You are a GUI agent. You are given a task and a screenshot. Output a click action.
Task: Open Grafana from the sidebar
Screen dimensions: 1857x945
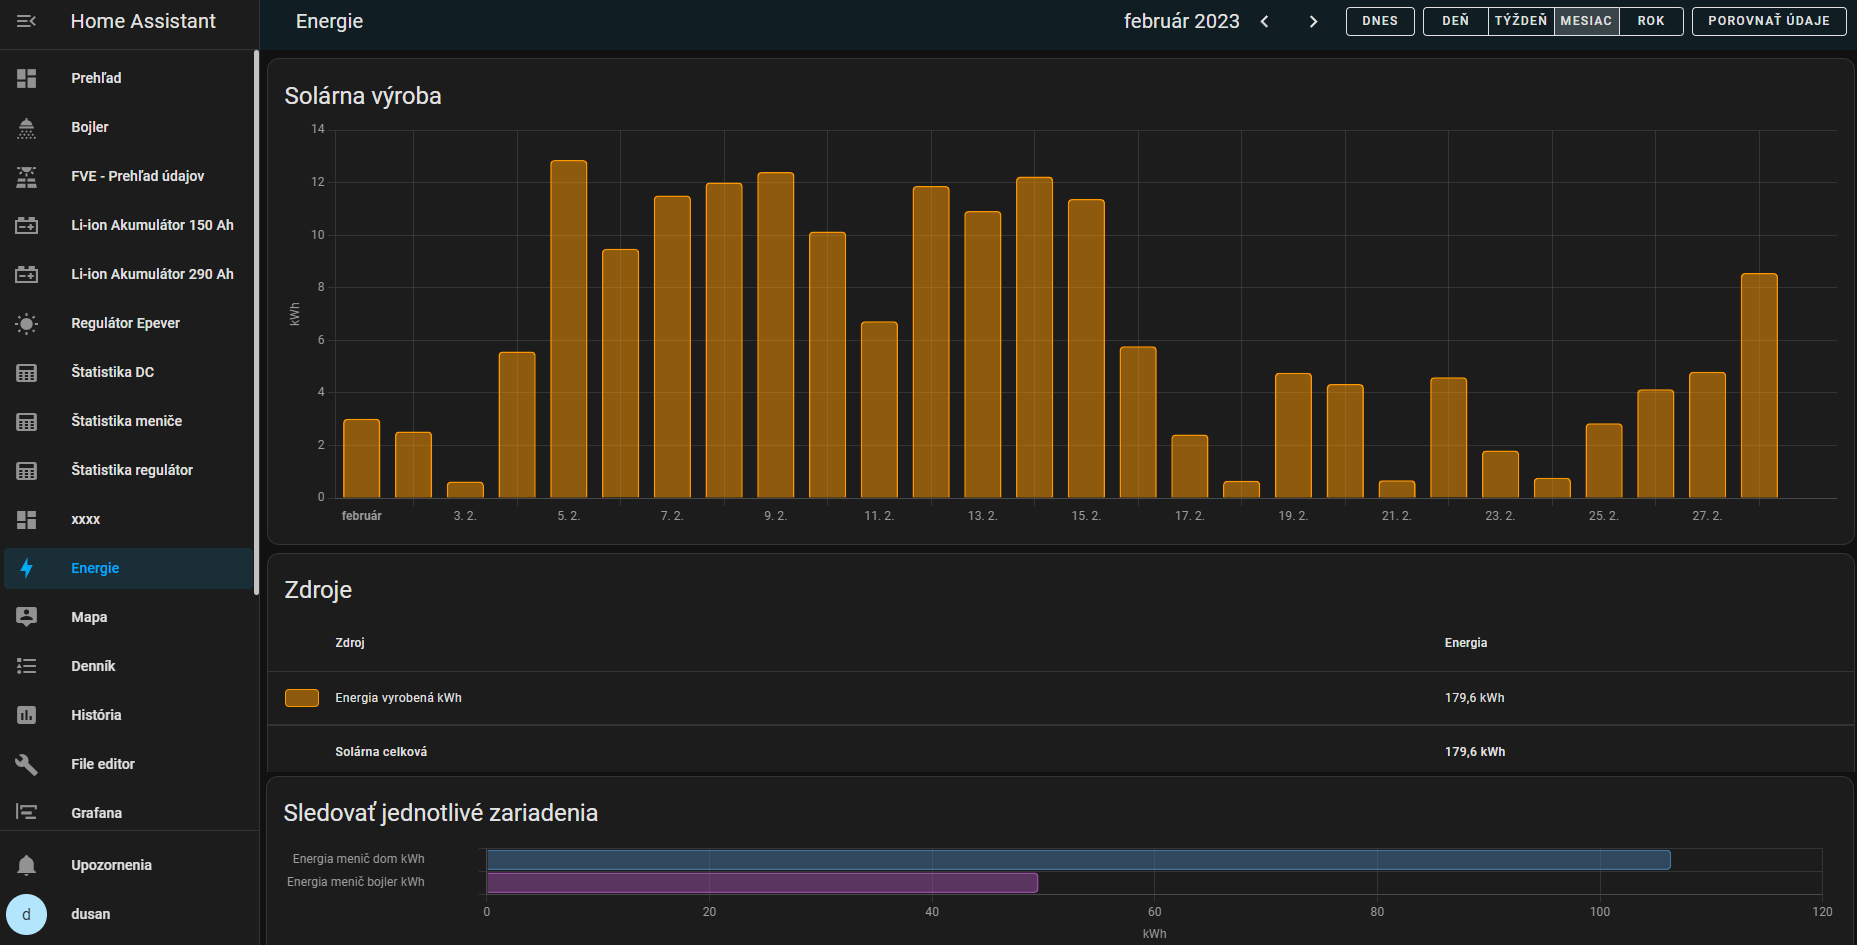(96, 813)
